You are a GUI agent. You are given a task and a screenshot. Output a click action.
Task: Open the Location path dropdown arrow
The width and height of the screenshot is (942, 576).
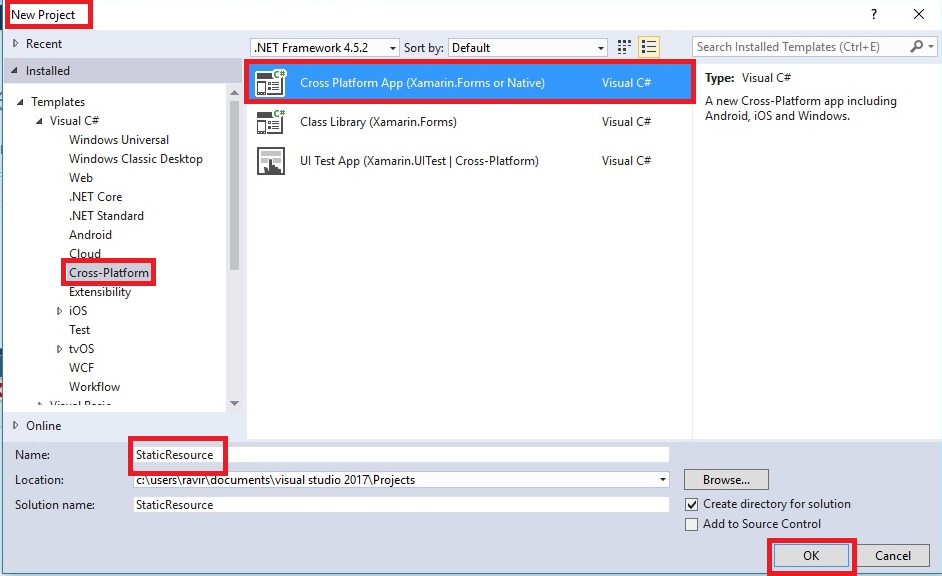click(663, 480)
